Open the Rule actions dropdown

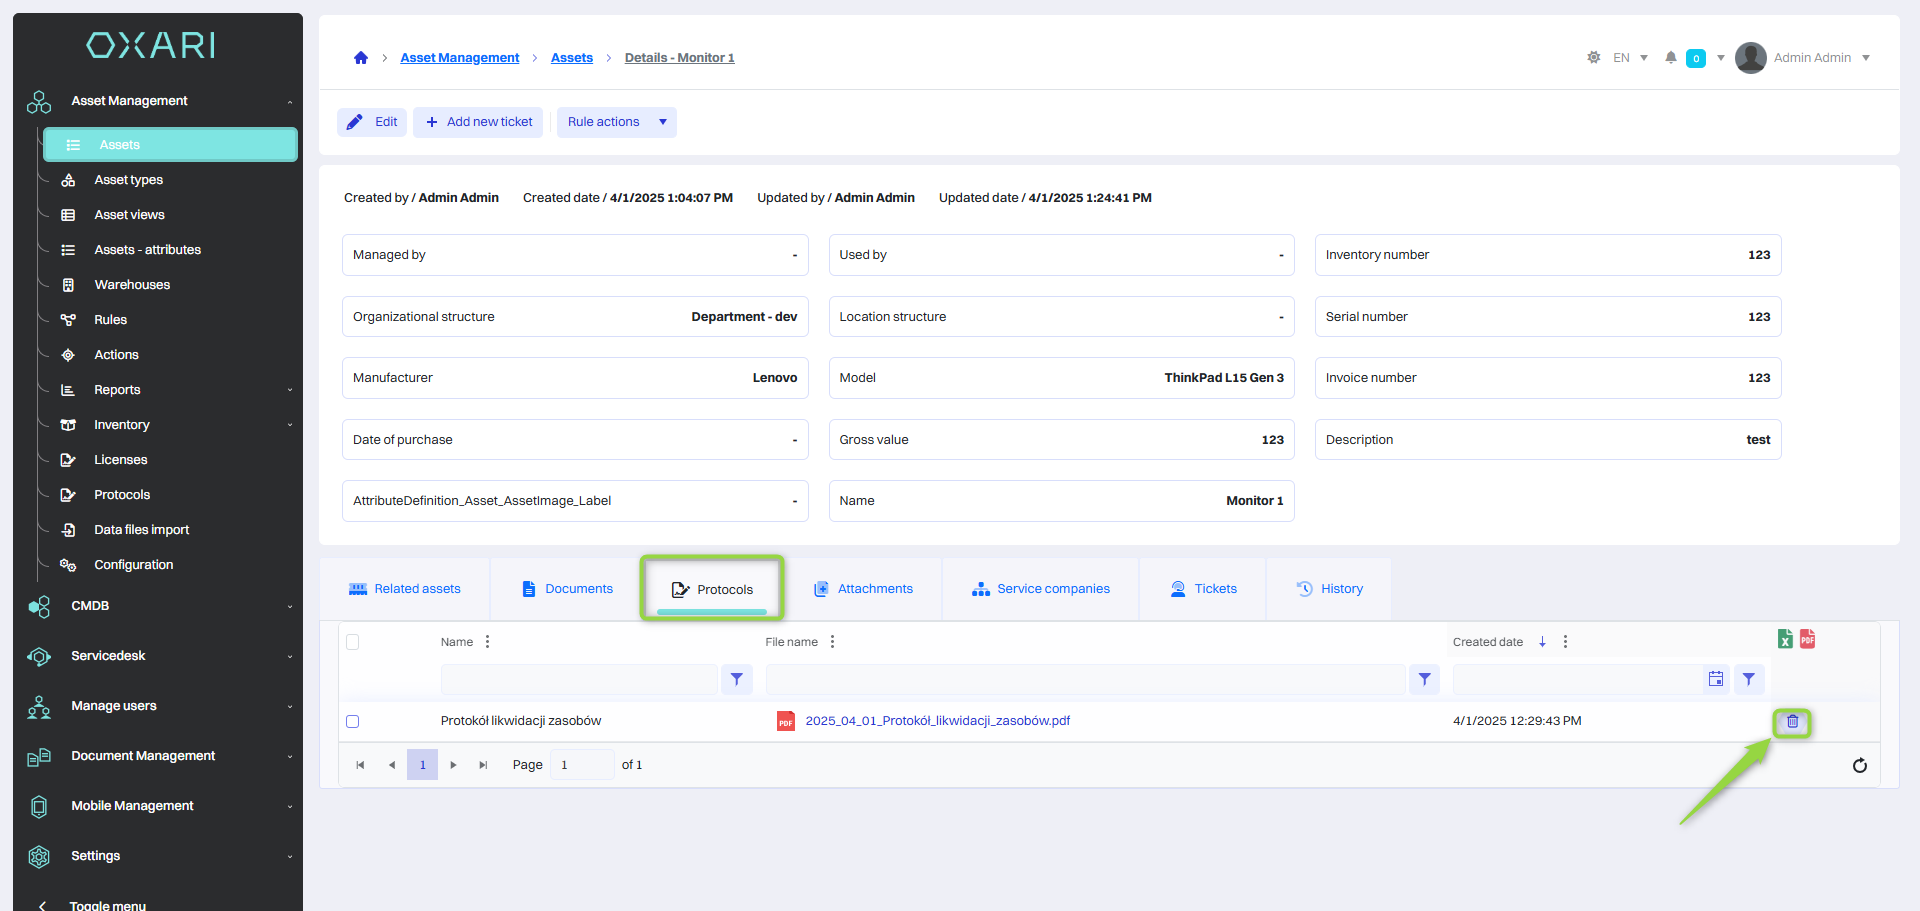tap(616, 122)
